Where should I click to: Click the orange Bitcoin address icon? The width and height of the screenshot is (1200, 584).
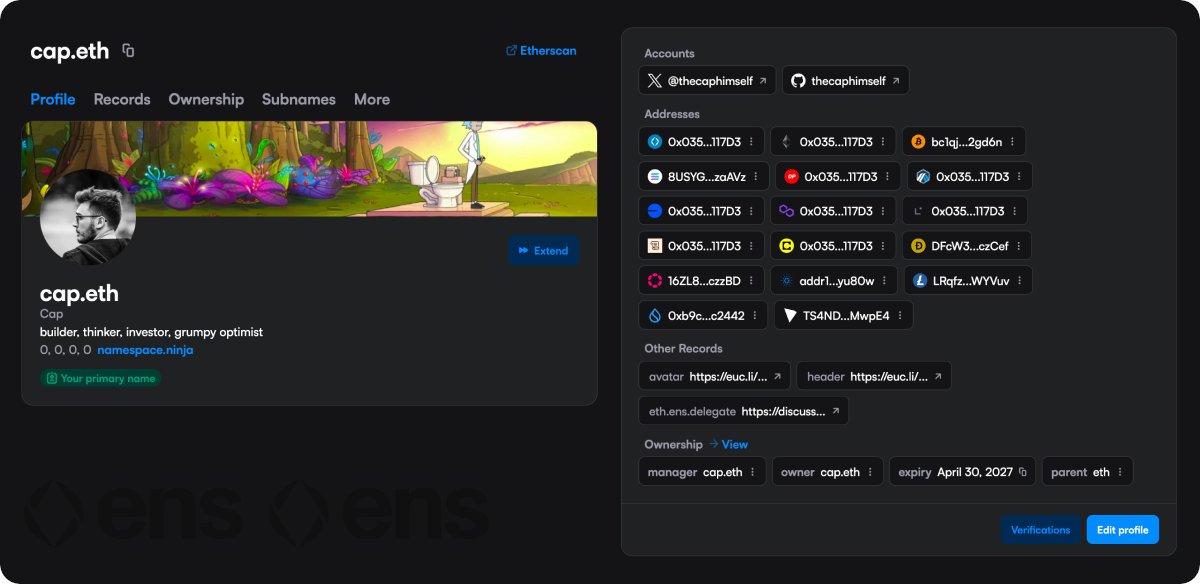click(918, 142)
